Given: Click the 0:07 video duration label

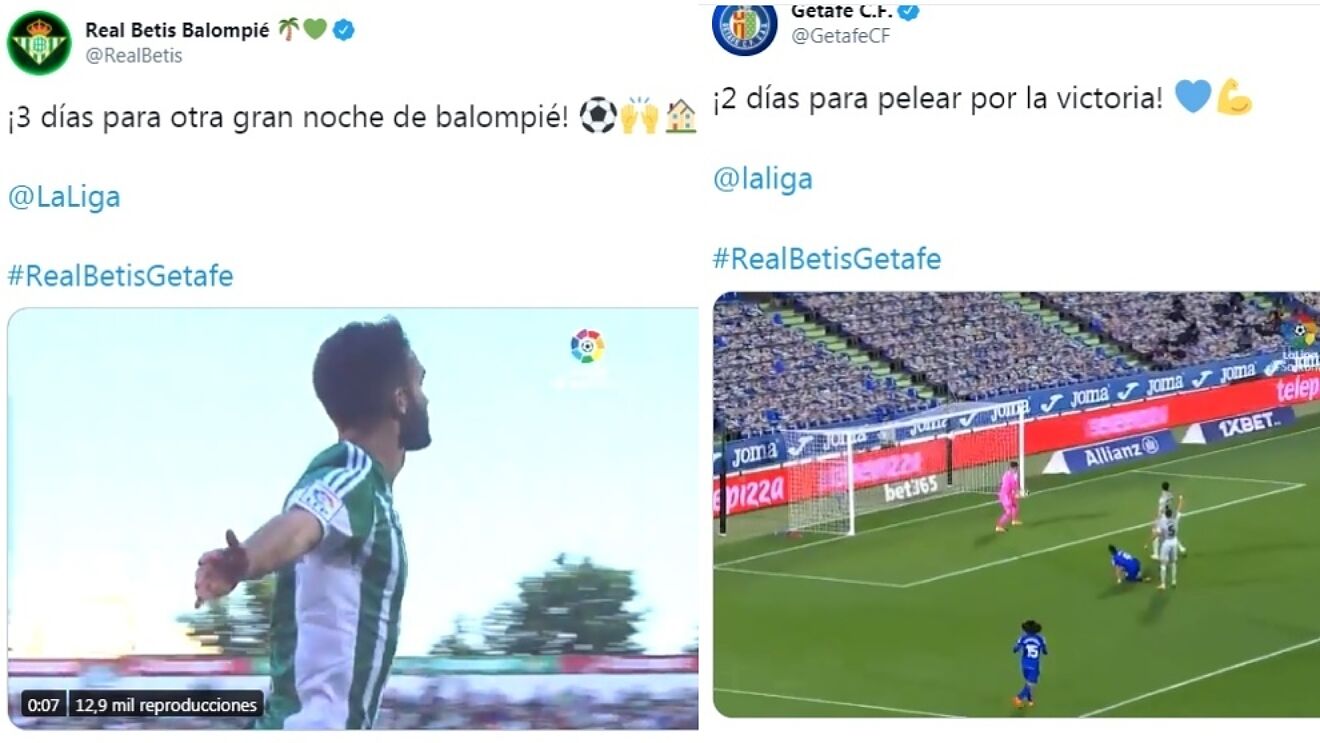Looking at the screenshot, I should (x=43, y=705).
